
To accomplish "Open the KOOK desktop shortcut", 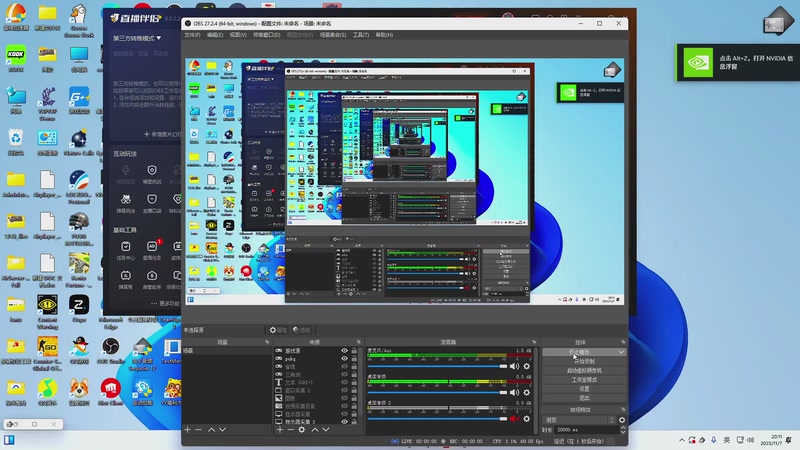I will click(x=16, y=59).
